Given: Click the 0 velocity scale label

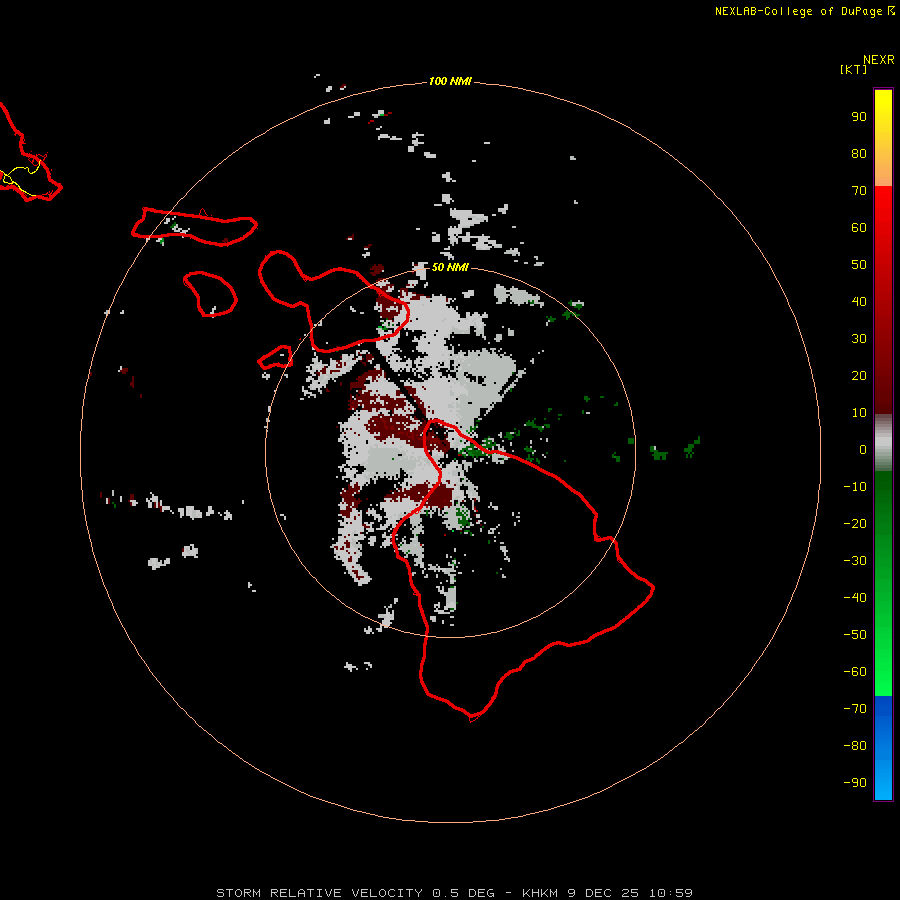Looking at the screenshot, I should [863, 450].
